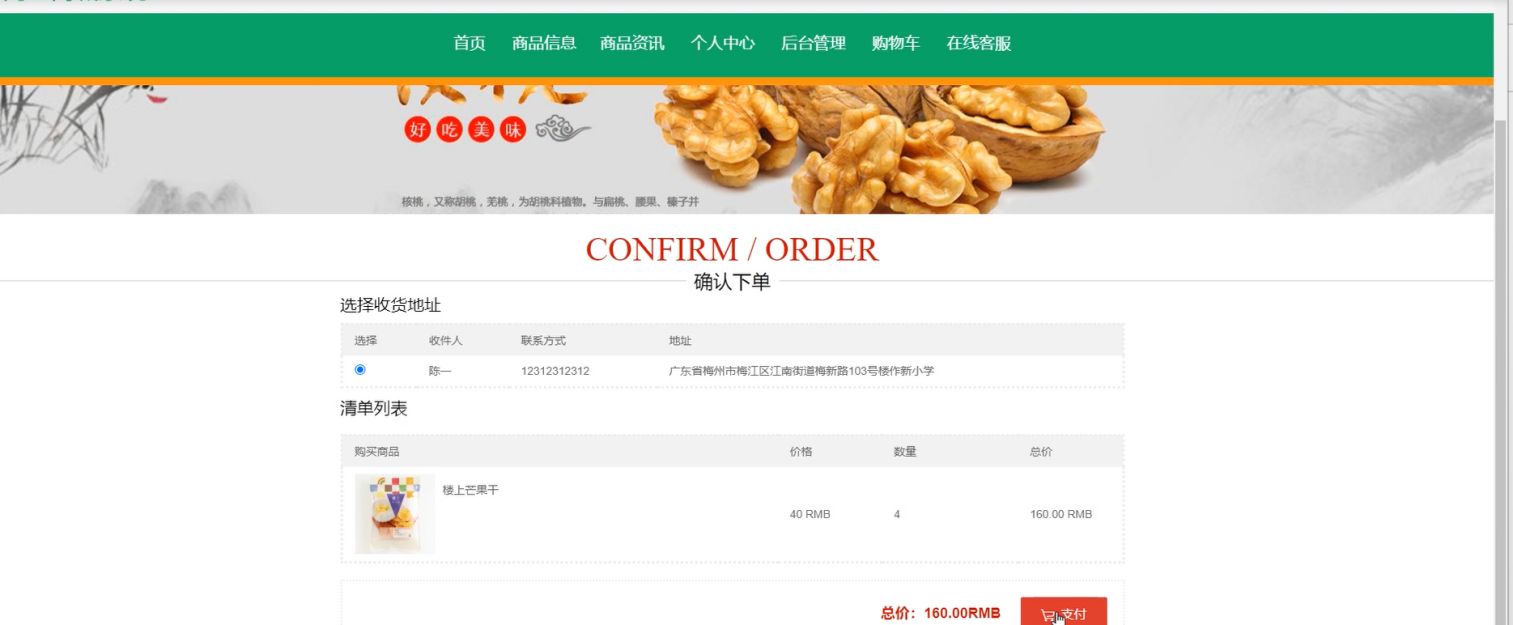Click the 总价 160.00RMB total label
Viewport: 1513px width, 625px height.
(x=940, y=613)
